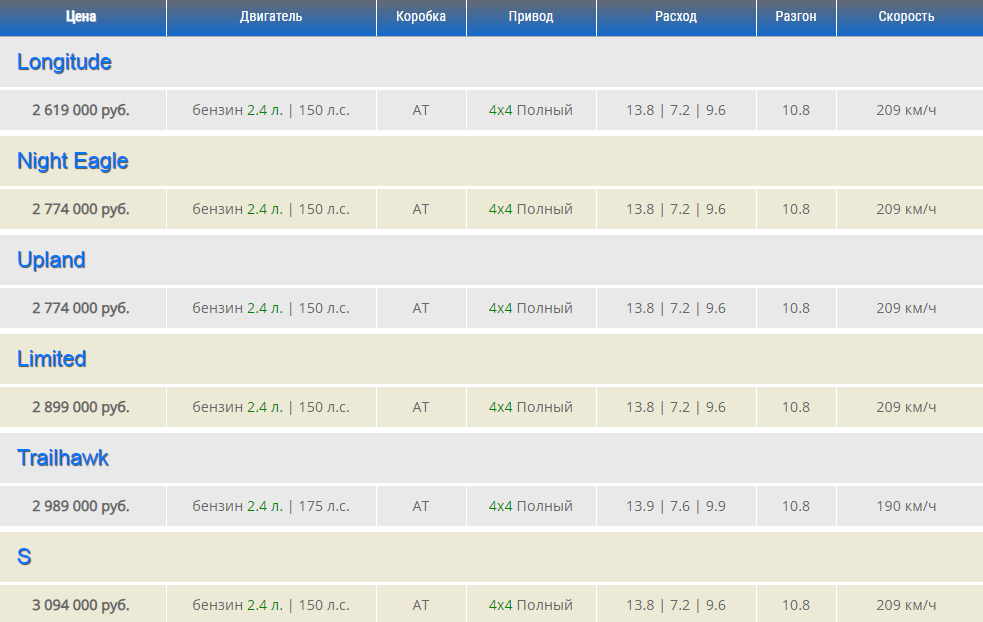
Task: Open the S trim link
Action: (x=24, y=557)
